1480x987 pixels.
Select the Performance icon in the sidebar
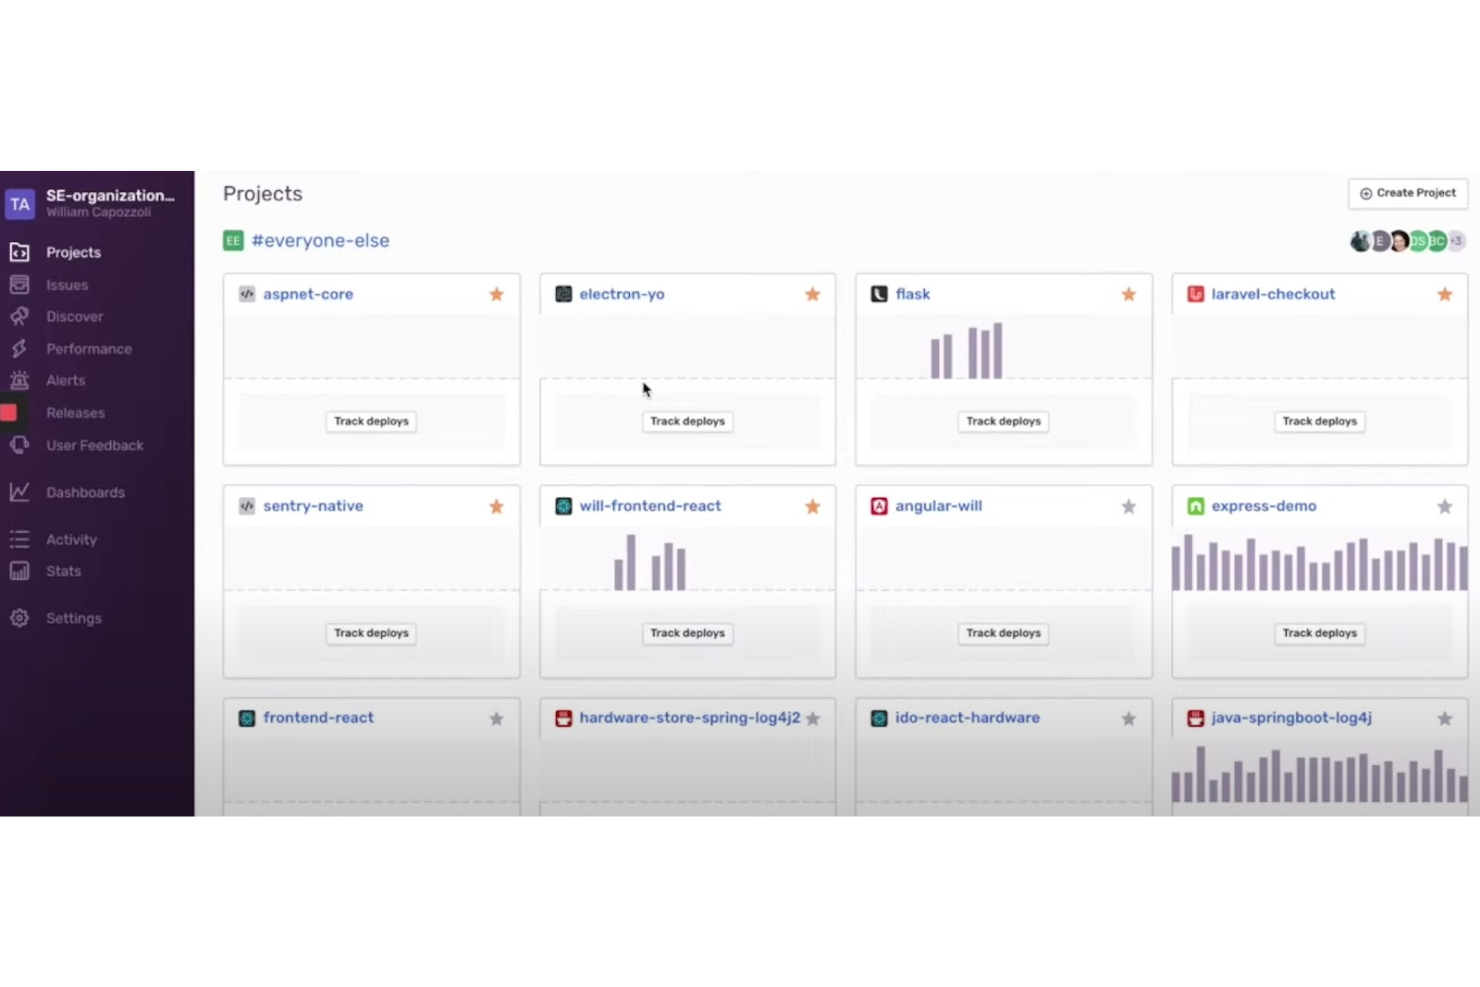click(20, 348)
